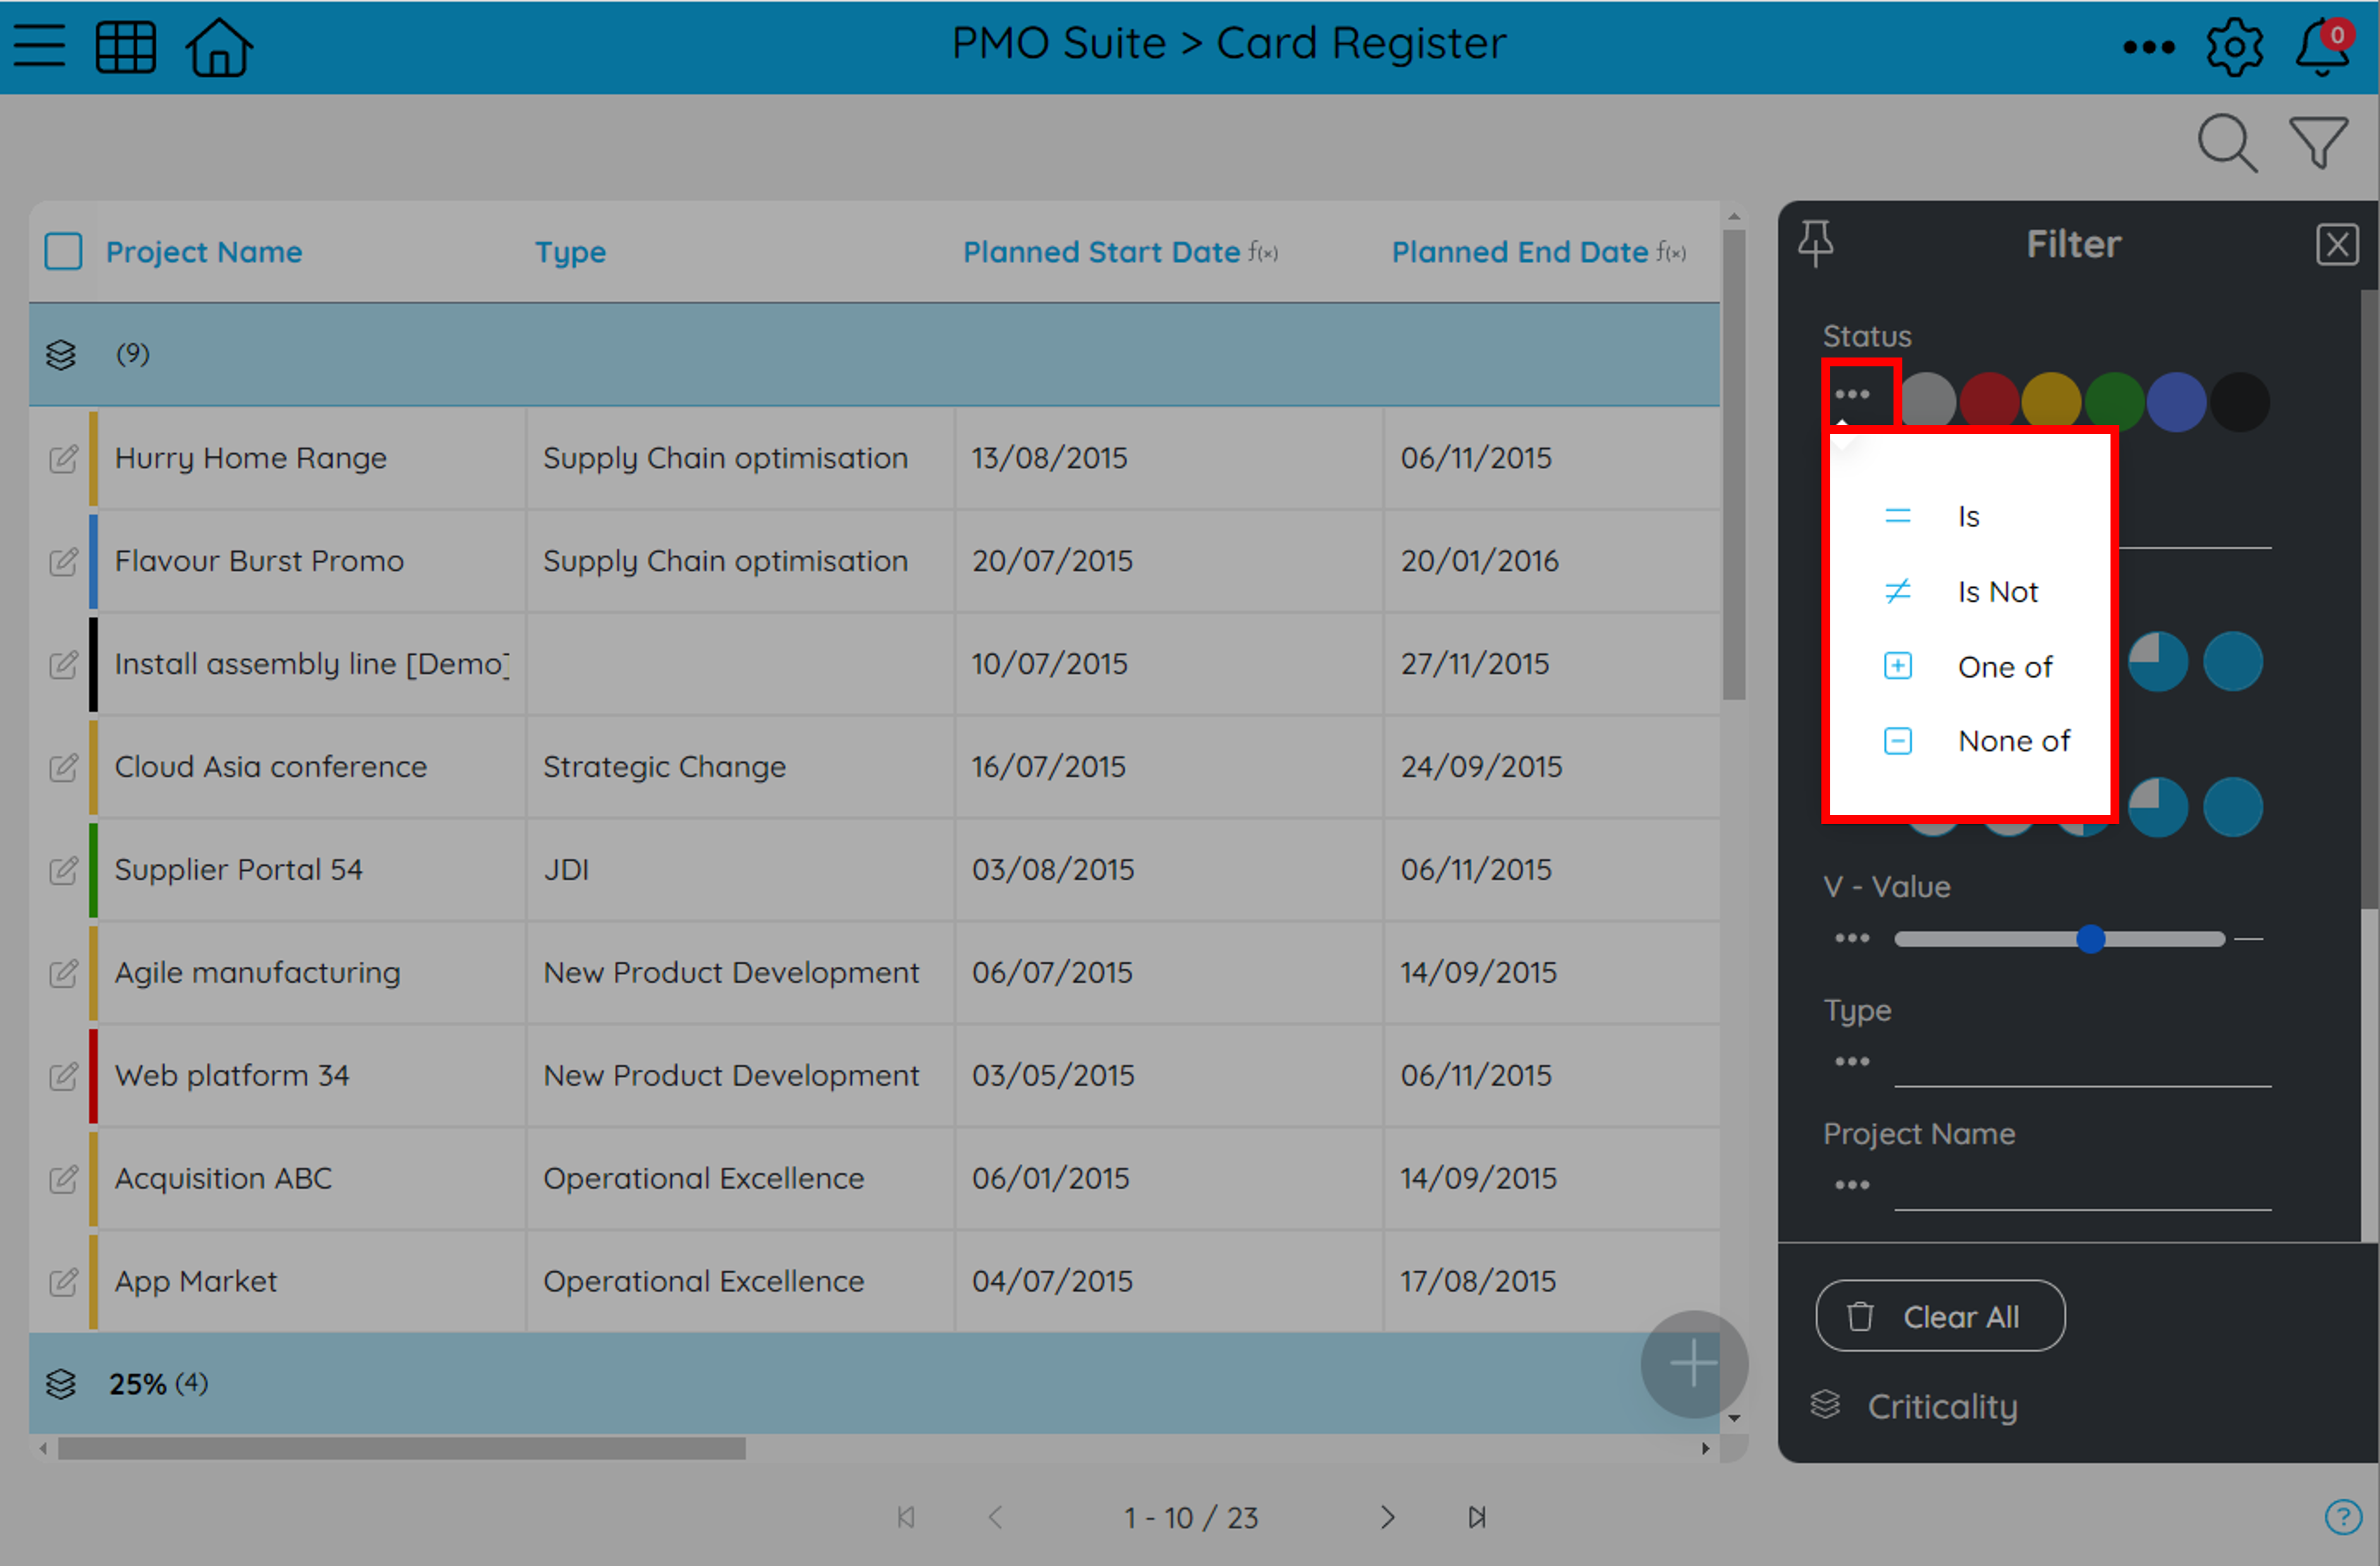Click the Clear All trash icon

coord(1862,1316)
